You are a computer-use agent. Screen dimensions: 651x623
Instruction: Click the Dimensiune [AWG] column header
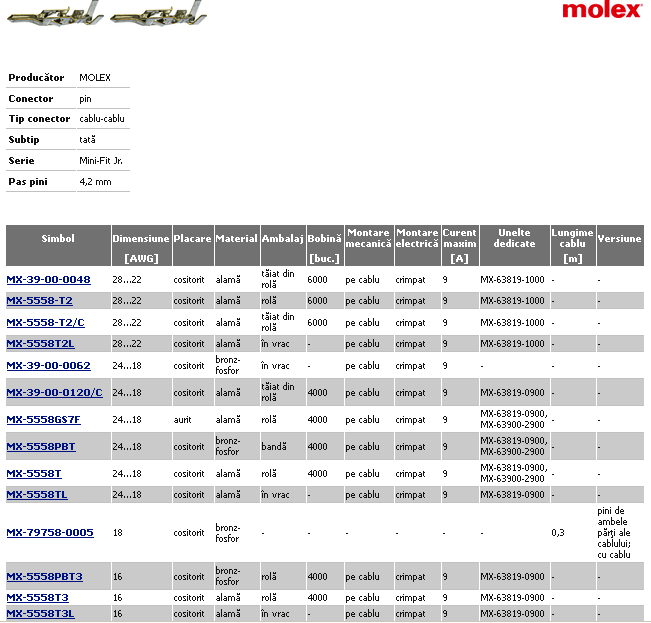[141, 245]
